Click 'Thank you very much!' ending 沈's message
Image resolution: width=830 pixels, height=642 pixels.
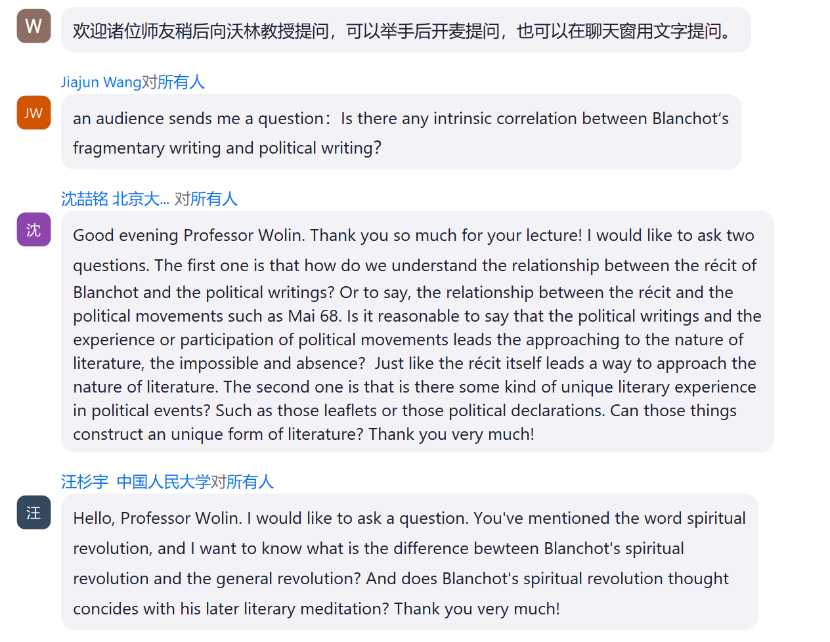coord(452,434)
